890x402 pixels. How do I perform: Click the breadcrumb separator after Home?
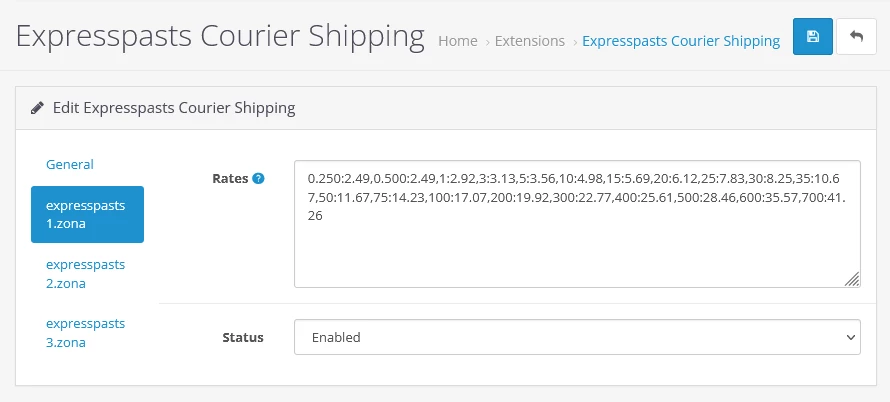pos(487,42)
